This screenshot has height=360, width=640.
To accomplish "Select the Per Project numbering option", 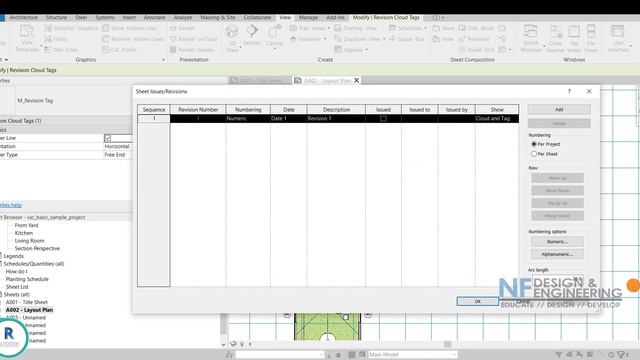I will (533, 144).
